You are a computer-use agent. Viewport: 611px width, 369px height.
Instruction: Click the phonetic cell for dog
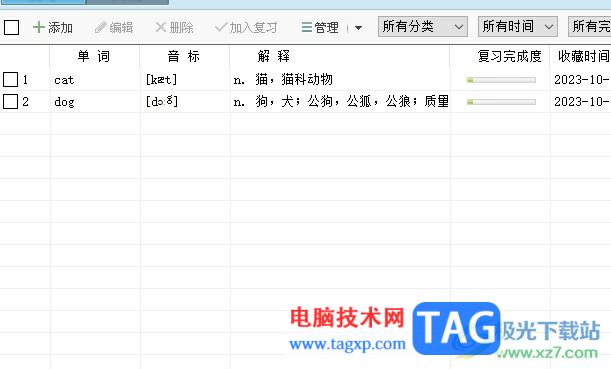pyautogui.click(x=162, y=102)
